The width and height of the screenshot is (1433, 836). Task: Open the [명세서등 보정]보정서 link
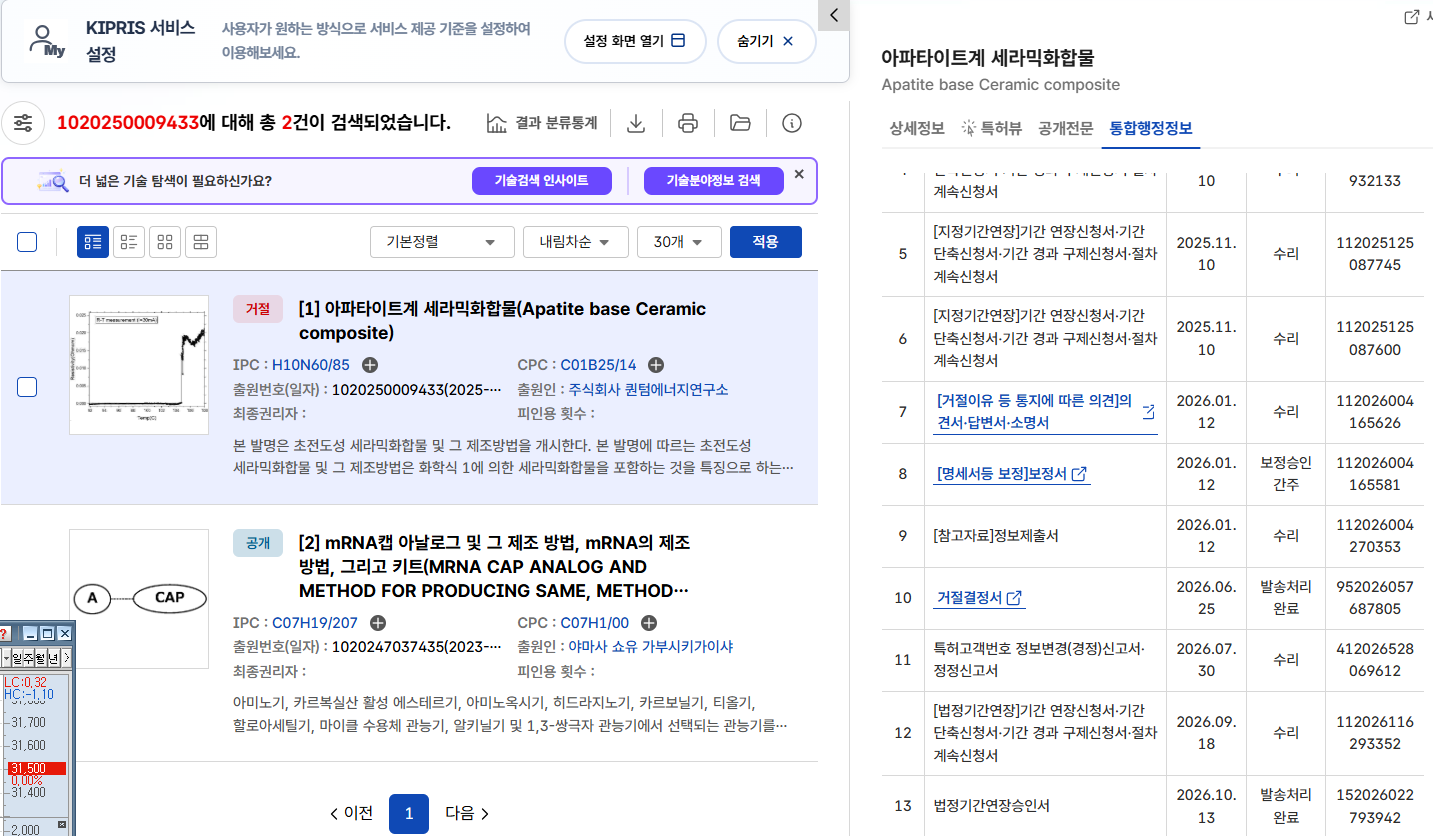coord(1011,474)
